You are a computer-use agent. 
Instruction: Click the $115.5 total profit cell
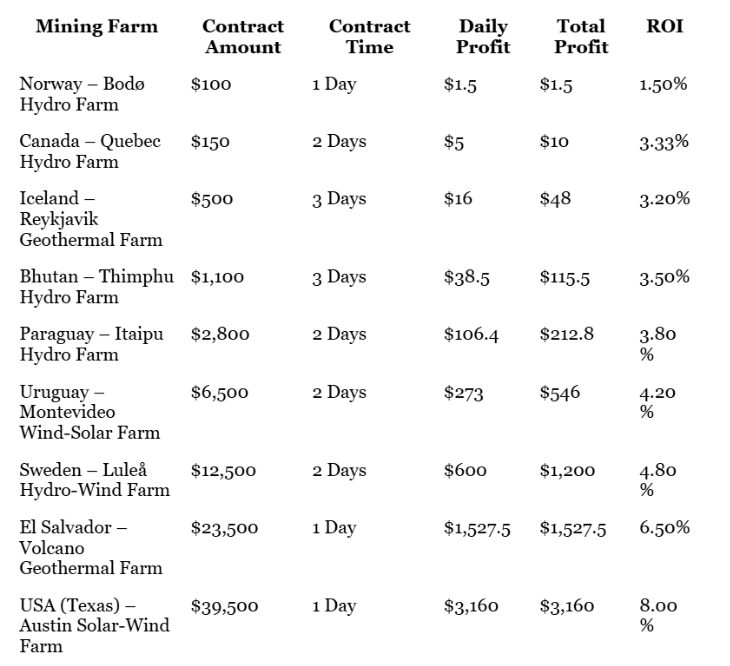pyautogui.click(x=565, y=278)
